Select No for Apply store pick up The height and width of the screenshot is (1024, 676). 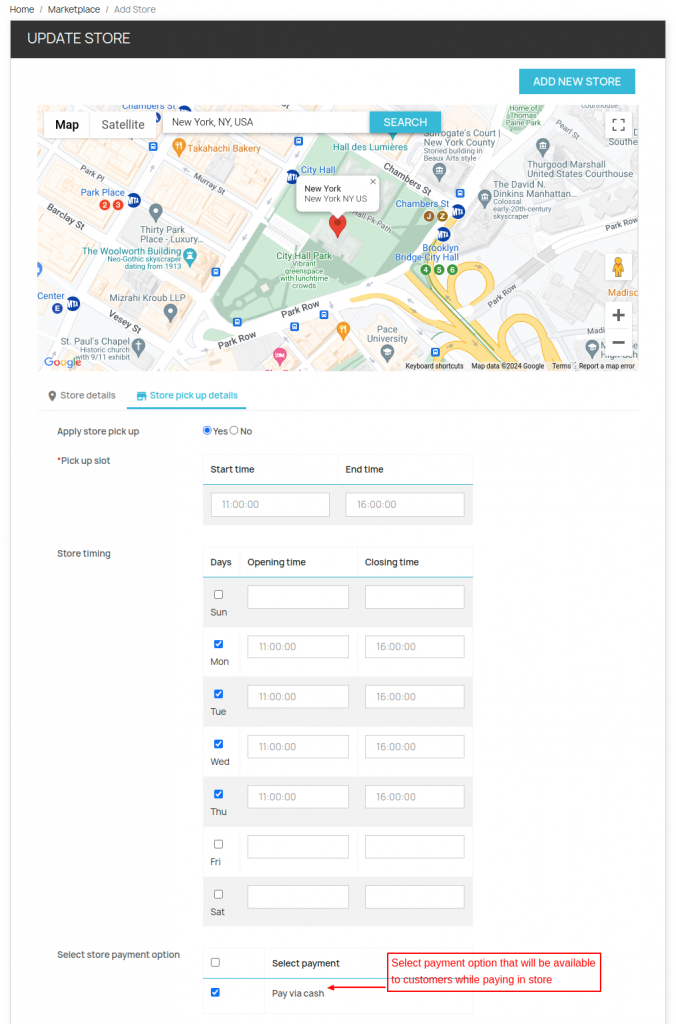[234, 431]
